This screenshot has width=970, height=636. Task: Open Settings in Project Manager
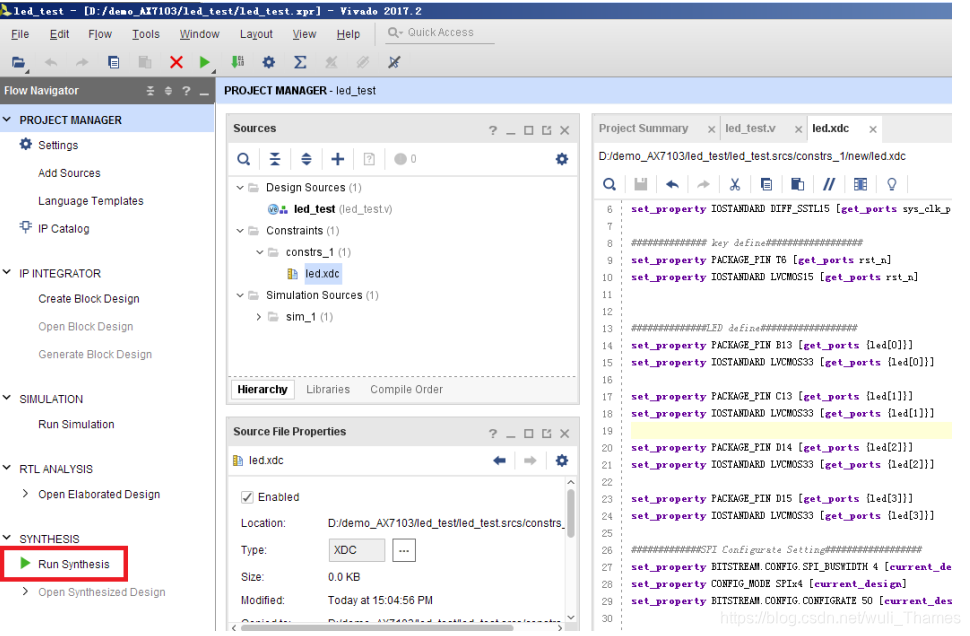[x=58, y=145]
